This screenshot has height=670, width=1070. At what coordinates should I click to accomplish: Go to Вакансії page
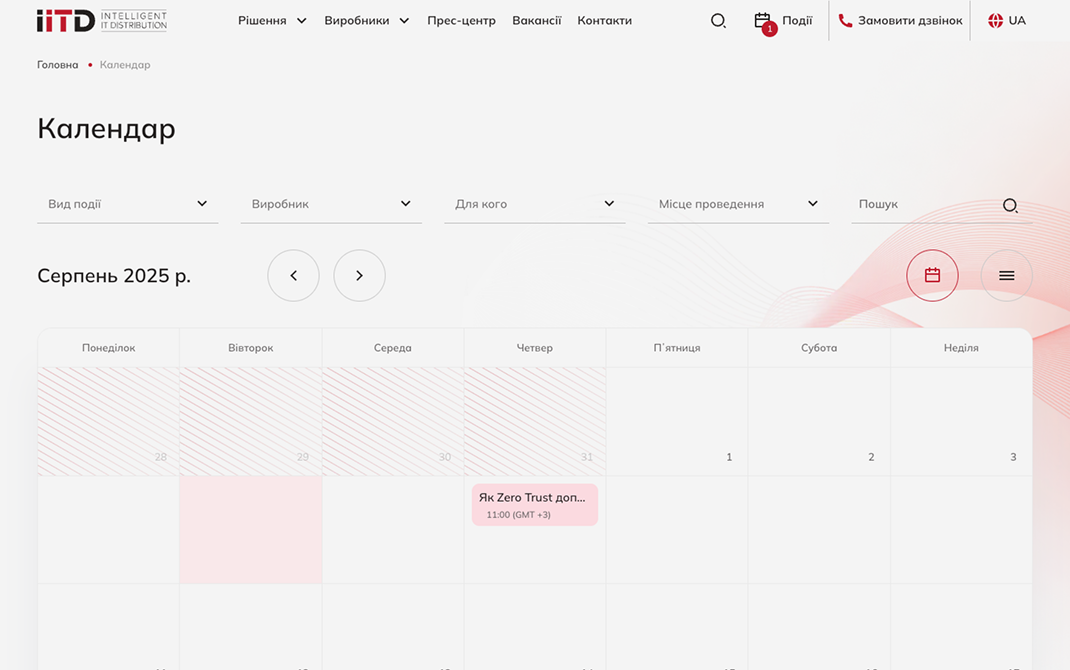(x=536, y=21)
